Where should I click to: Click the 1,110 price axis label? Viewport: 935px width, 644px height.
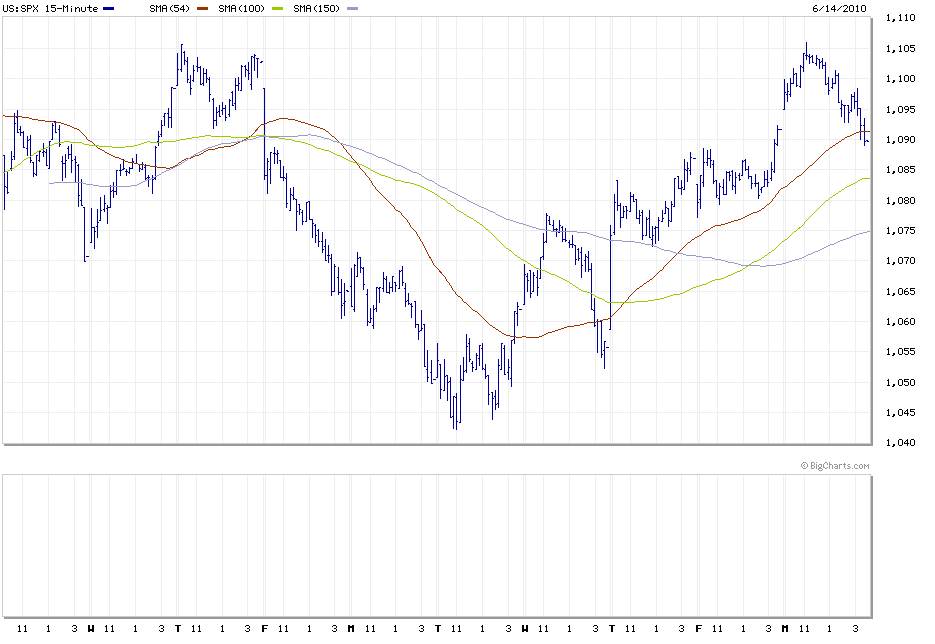pyautogui.click(x=900, y=18)
